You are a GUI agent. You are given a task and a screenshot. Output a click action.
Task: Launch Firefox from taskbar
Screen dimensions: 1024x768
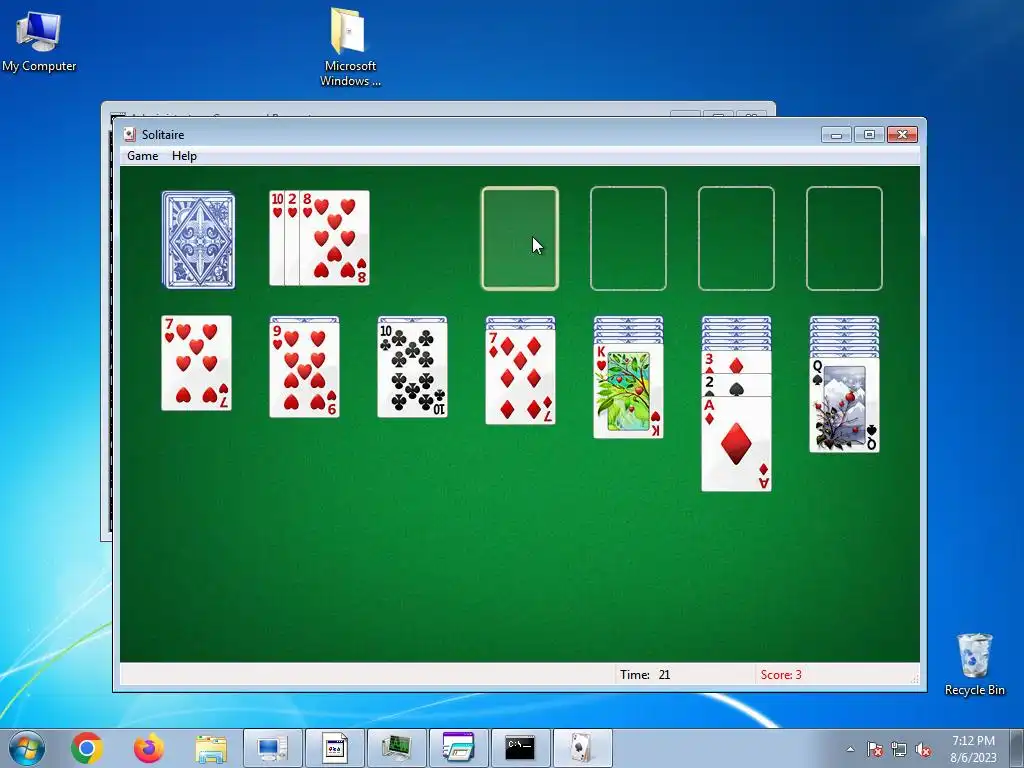click(x=149, y=748)
